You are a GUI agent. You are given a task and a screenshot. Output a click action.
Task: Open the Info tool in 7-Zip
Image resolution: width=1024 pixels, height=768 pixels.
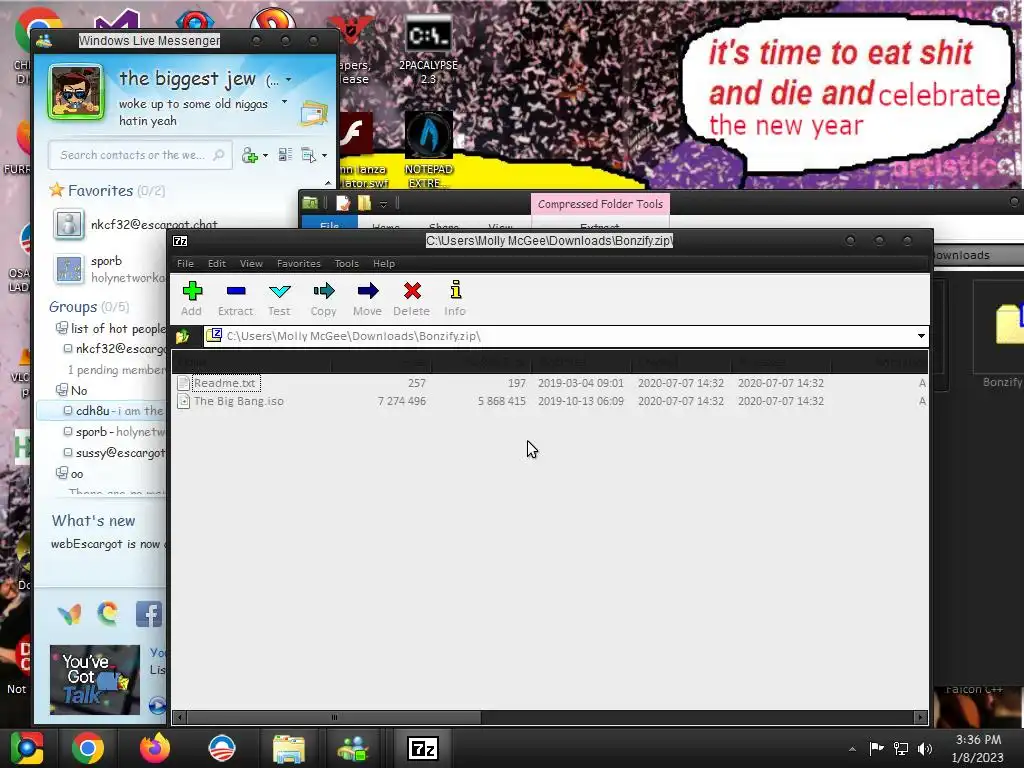(x=455, y=298)
